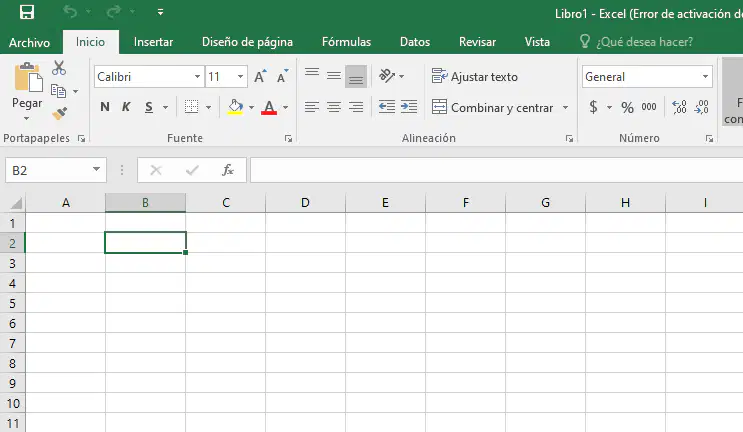Open the Revisar tab
This screenshot has width=743, height=432.
[477, 42]
